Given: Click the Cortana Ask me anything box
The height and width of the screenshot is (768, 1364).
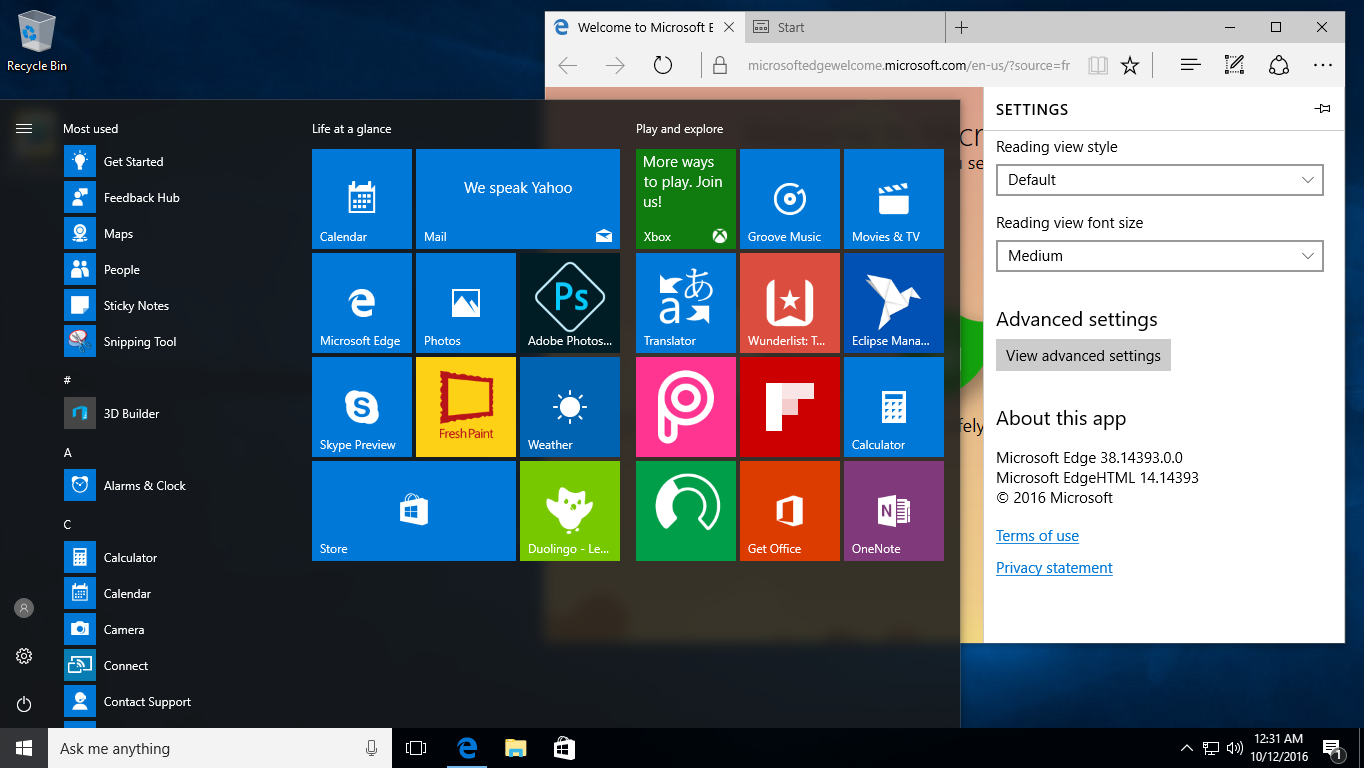Looking at the screenshot, I should 220,748.
